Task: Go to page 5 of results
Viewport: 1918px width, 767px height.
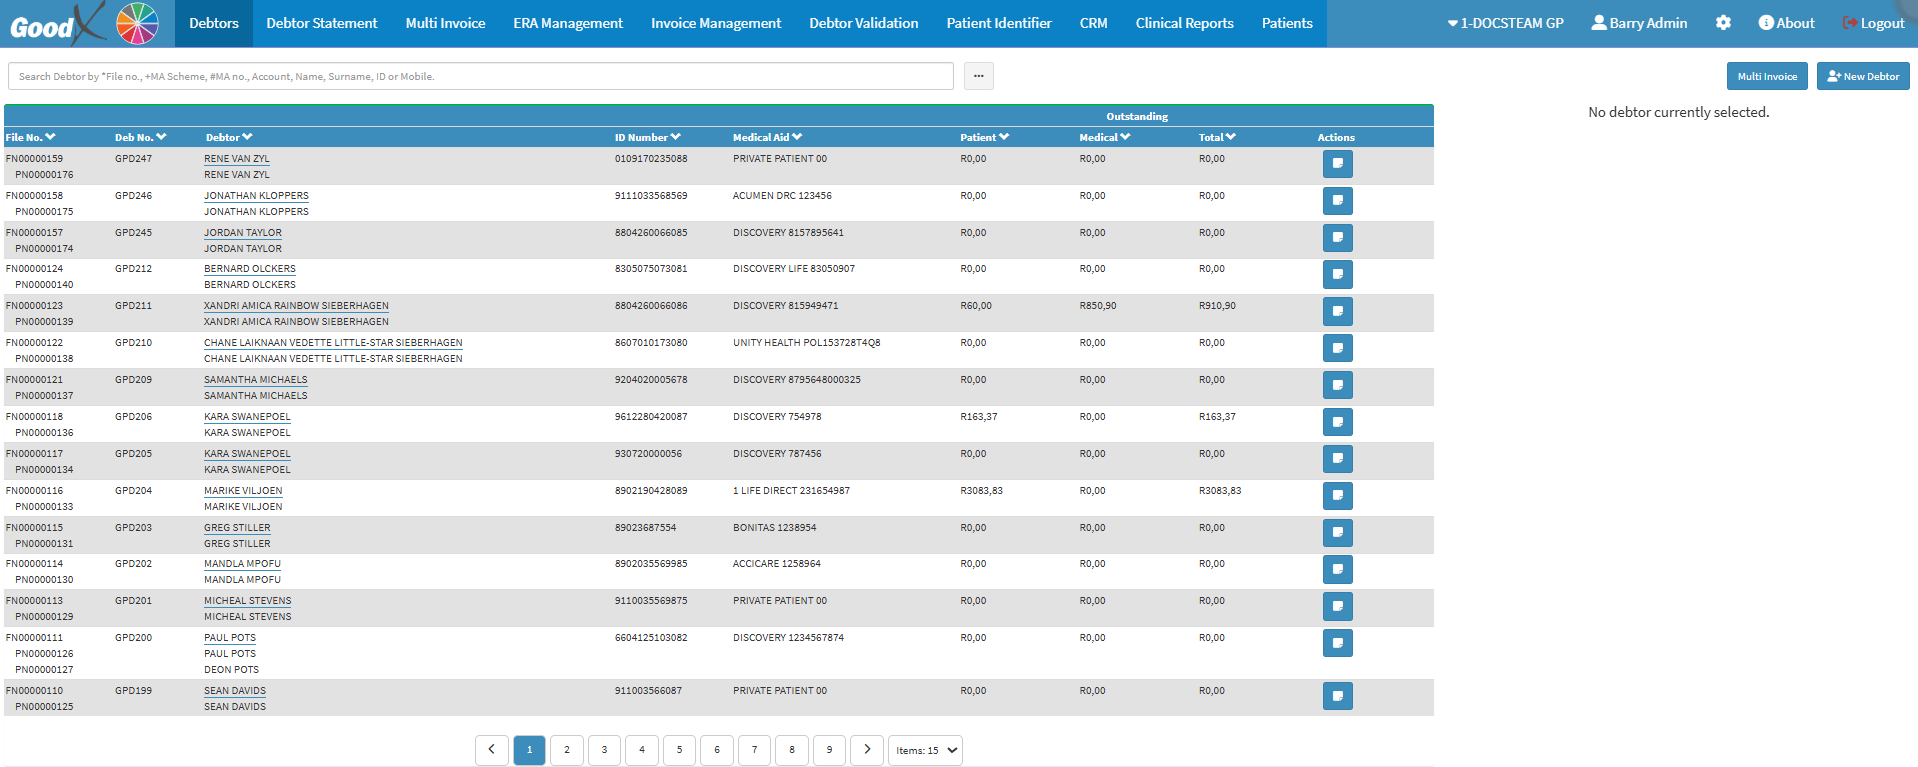Action: (x=679, y=750)
